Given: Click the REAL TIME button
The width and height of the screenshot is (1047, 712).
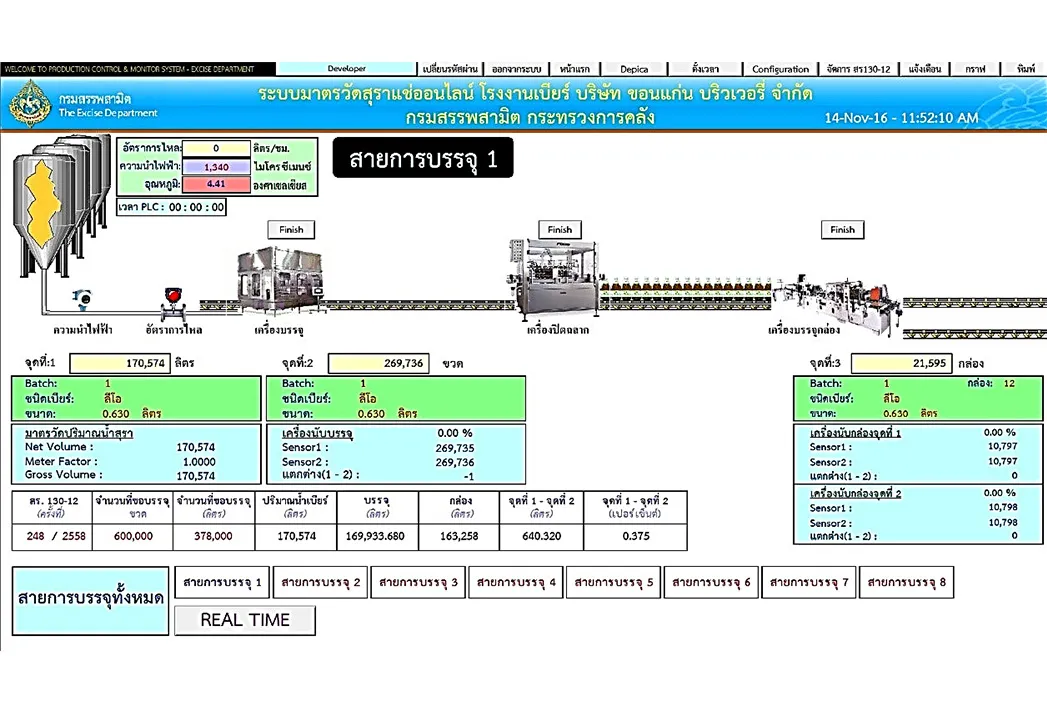Looking at the screenshot, I should 245,620.
